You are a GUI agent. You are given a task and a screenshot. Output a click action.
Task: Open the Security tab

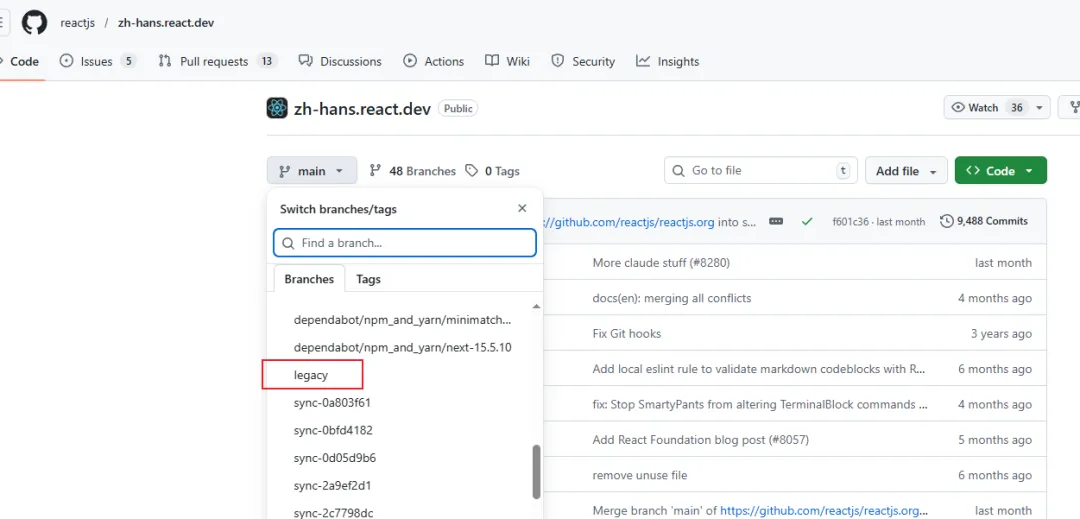click(583, 61)
